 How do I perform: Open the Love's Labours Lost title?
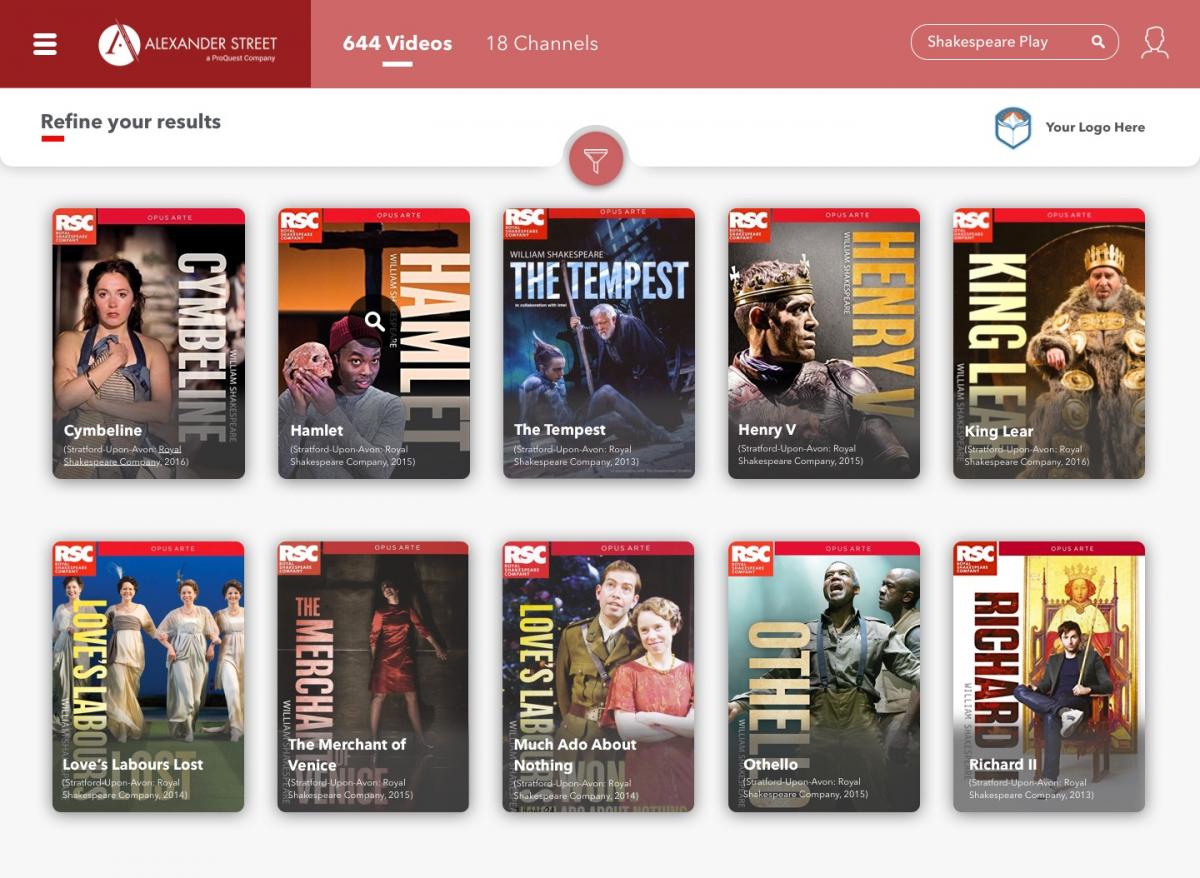click(133, 765)
